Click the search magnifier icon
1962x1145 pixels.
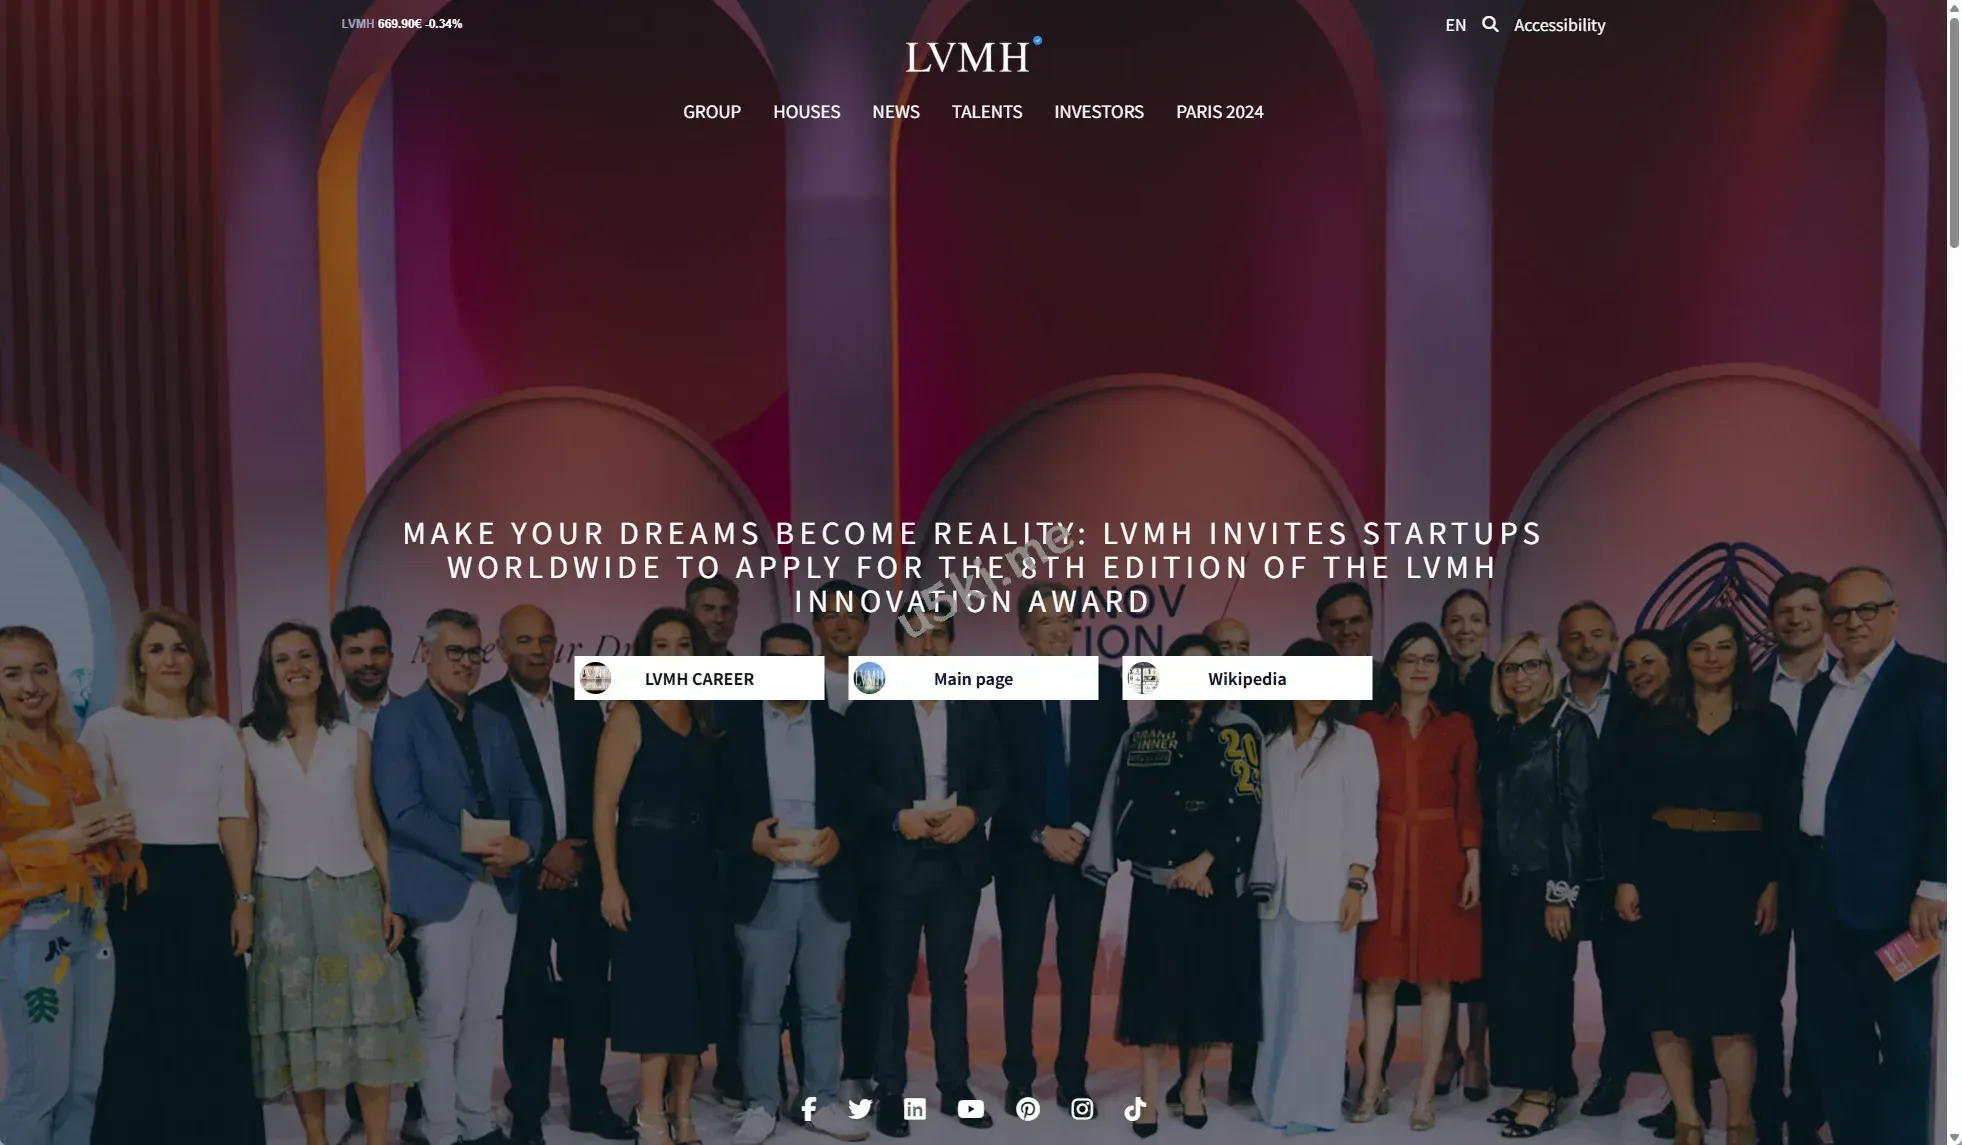(1490, 24)
